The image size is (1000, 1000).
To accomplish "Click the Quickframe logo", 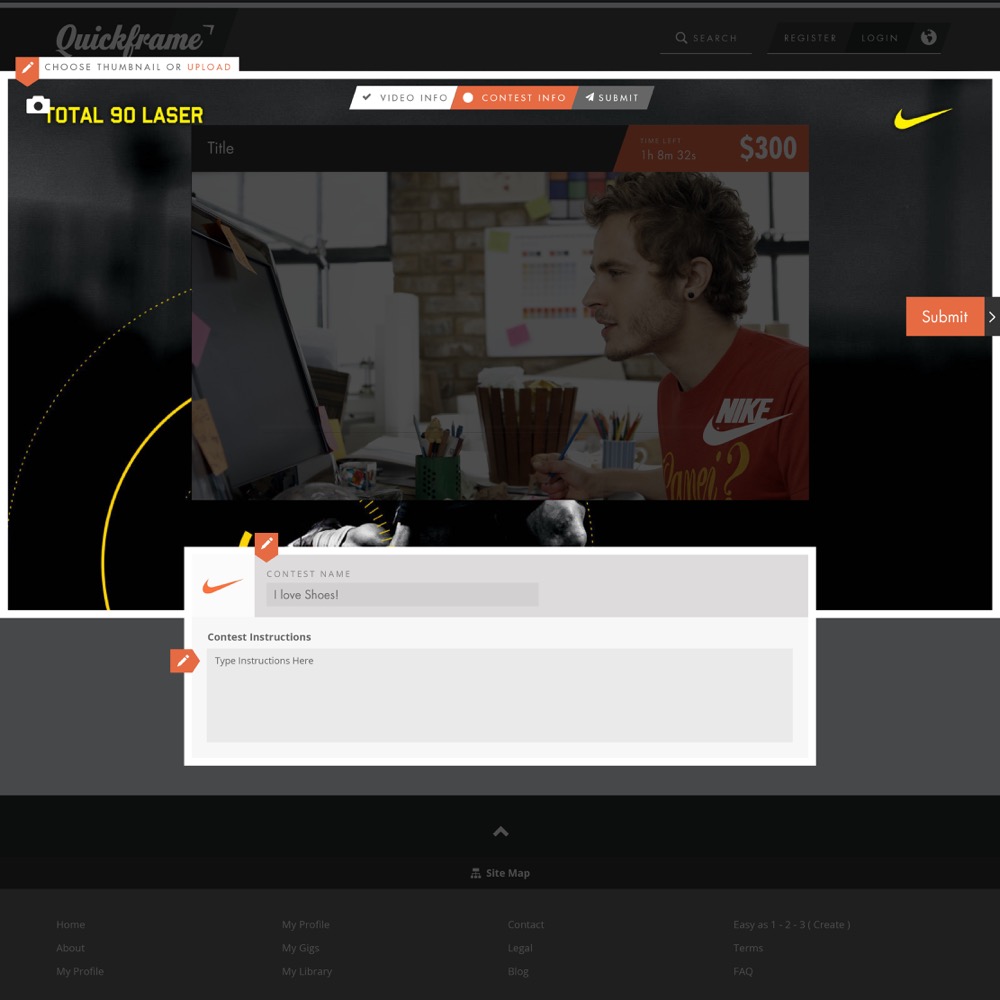I will click(x=135, y=40).
